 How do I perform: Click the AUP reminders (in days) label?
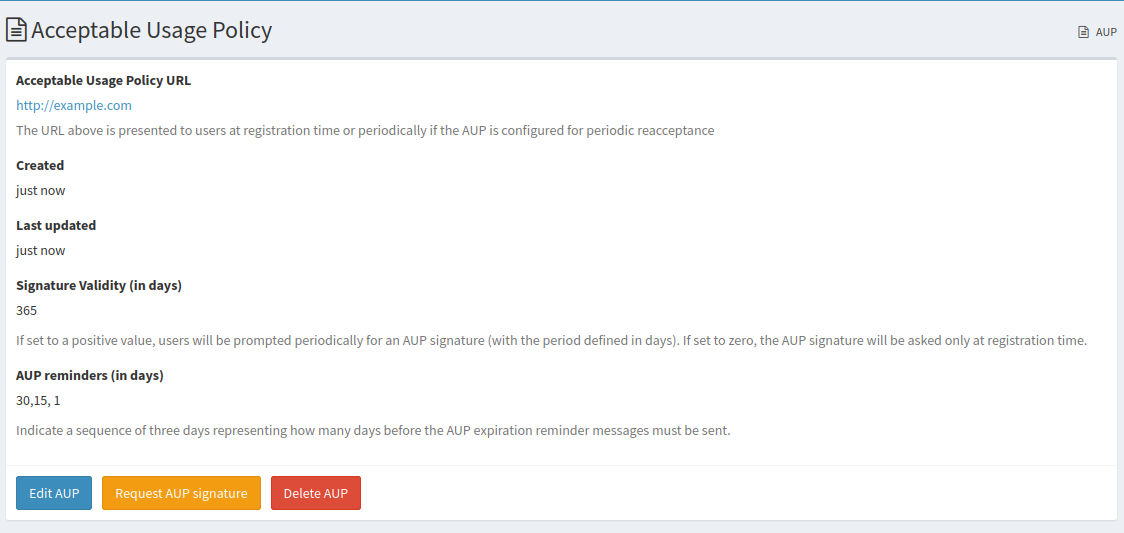pyautogui.click(x=90, y=375)
